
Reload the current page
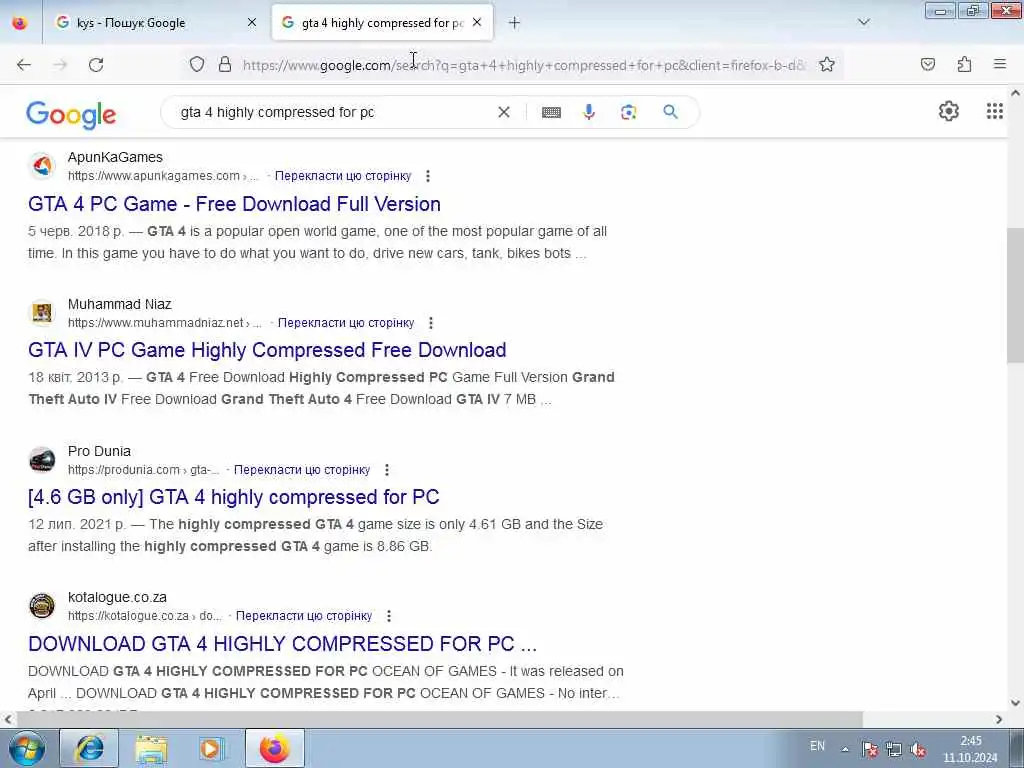coord(96,65)
